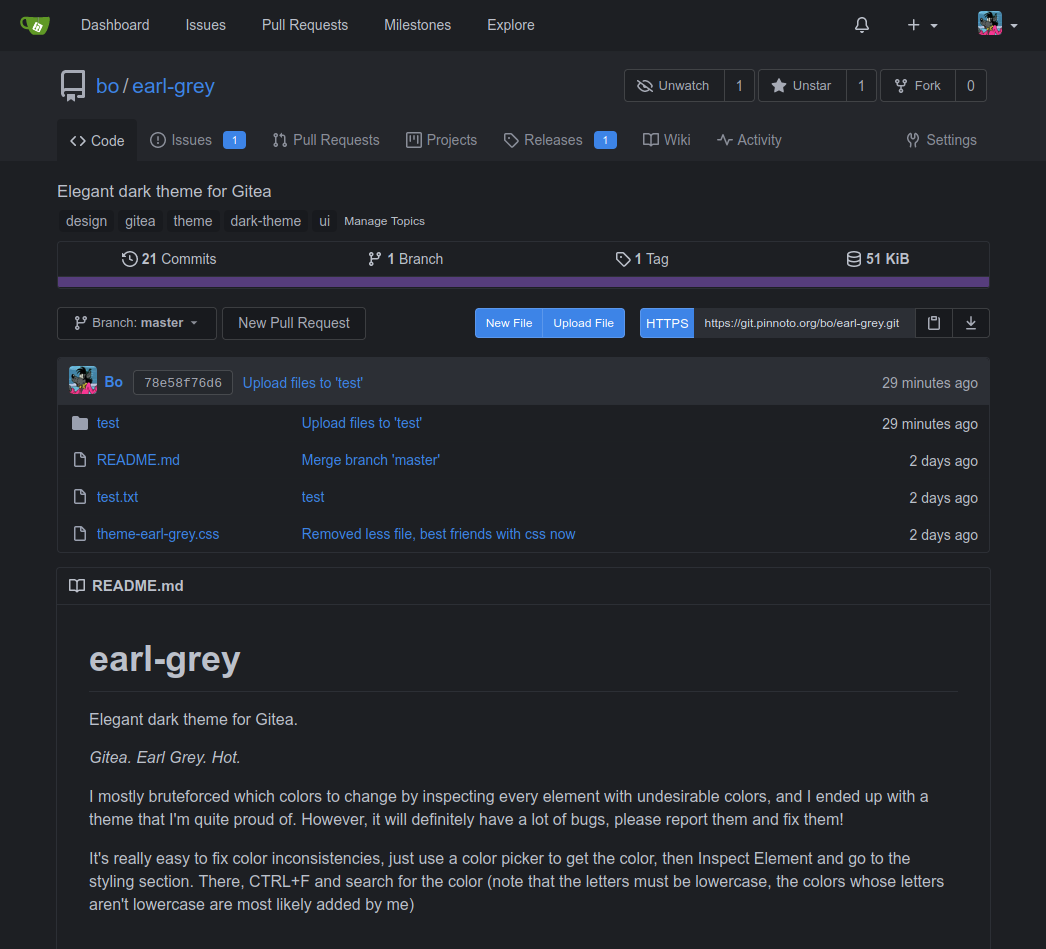View the 1 Branch list

tap(405, 259)
